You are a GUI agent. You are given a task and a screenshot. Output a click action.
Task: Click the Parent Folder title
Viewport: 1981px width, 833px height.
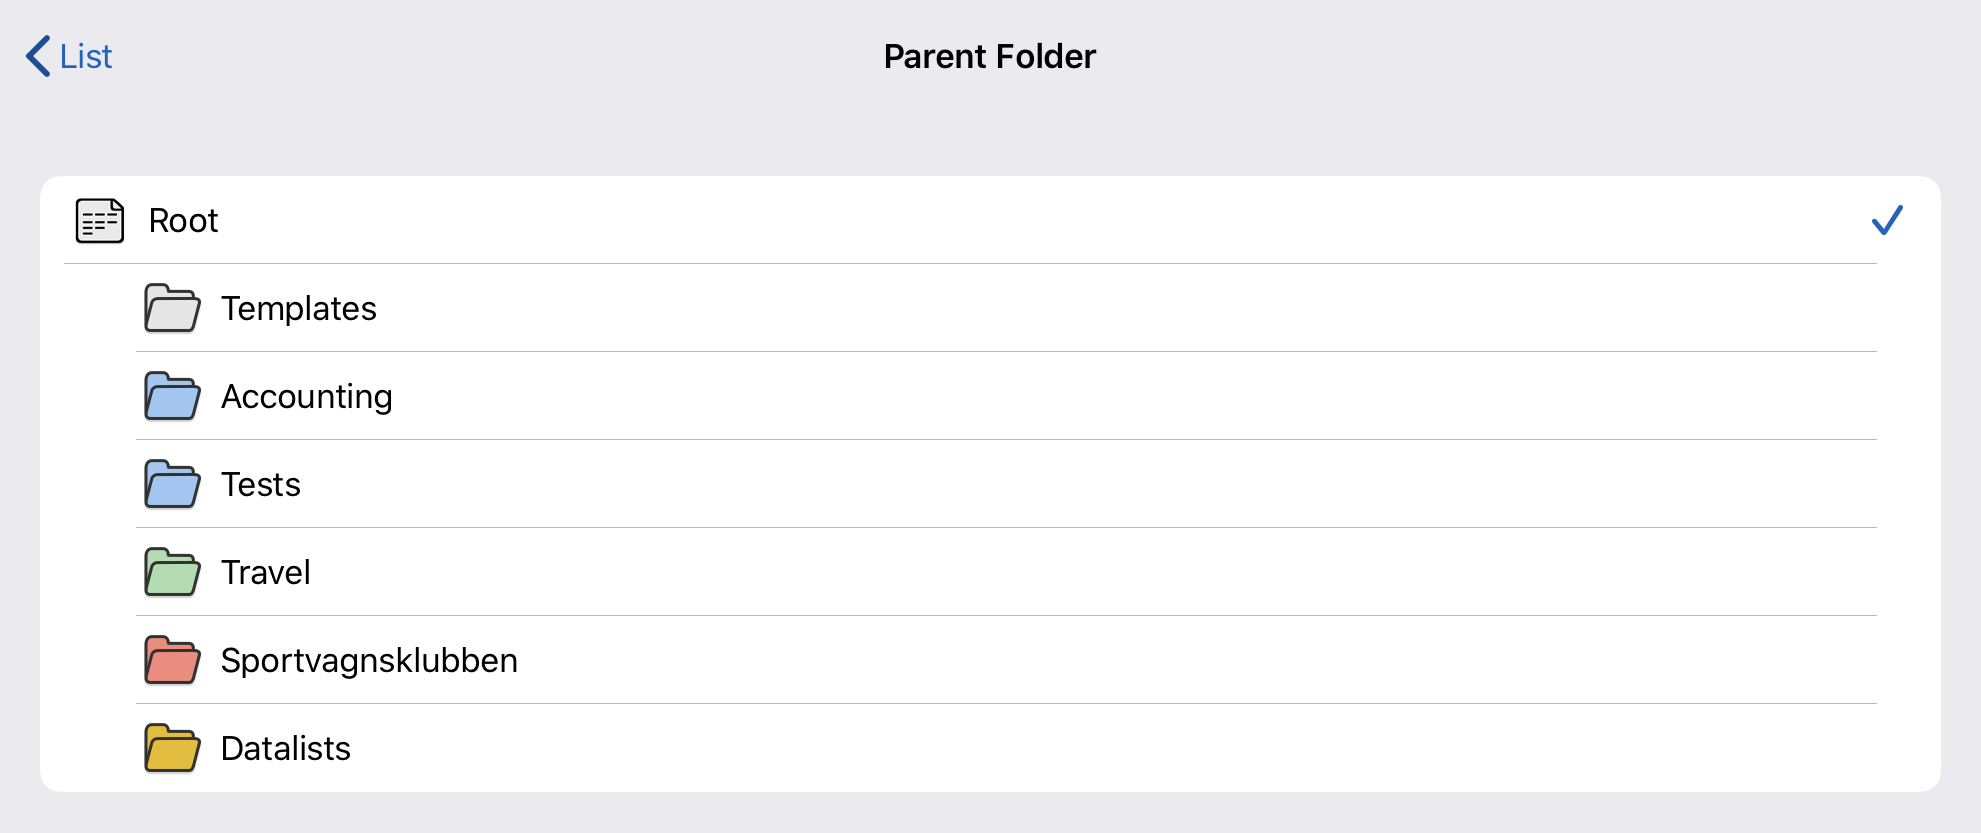point(989,57)
